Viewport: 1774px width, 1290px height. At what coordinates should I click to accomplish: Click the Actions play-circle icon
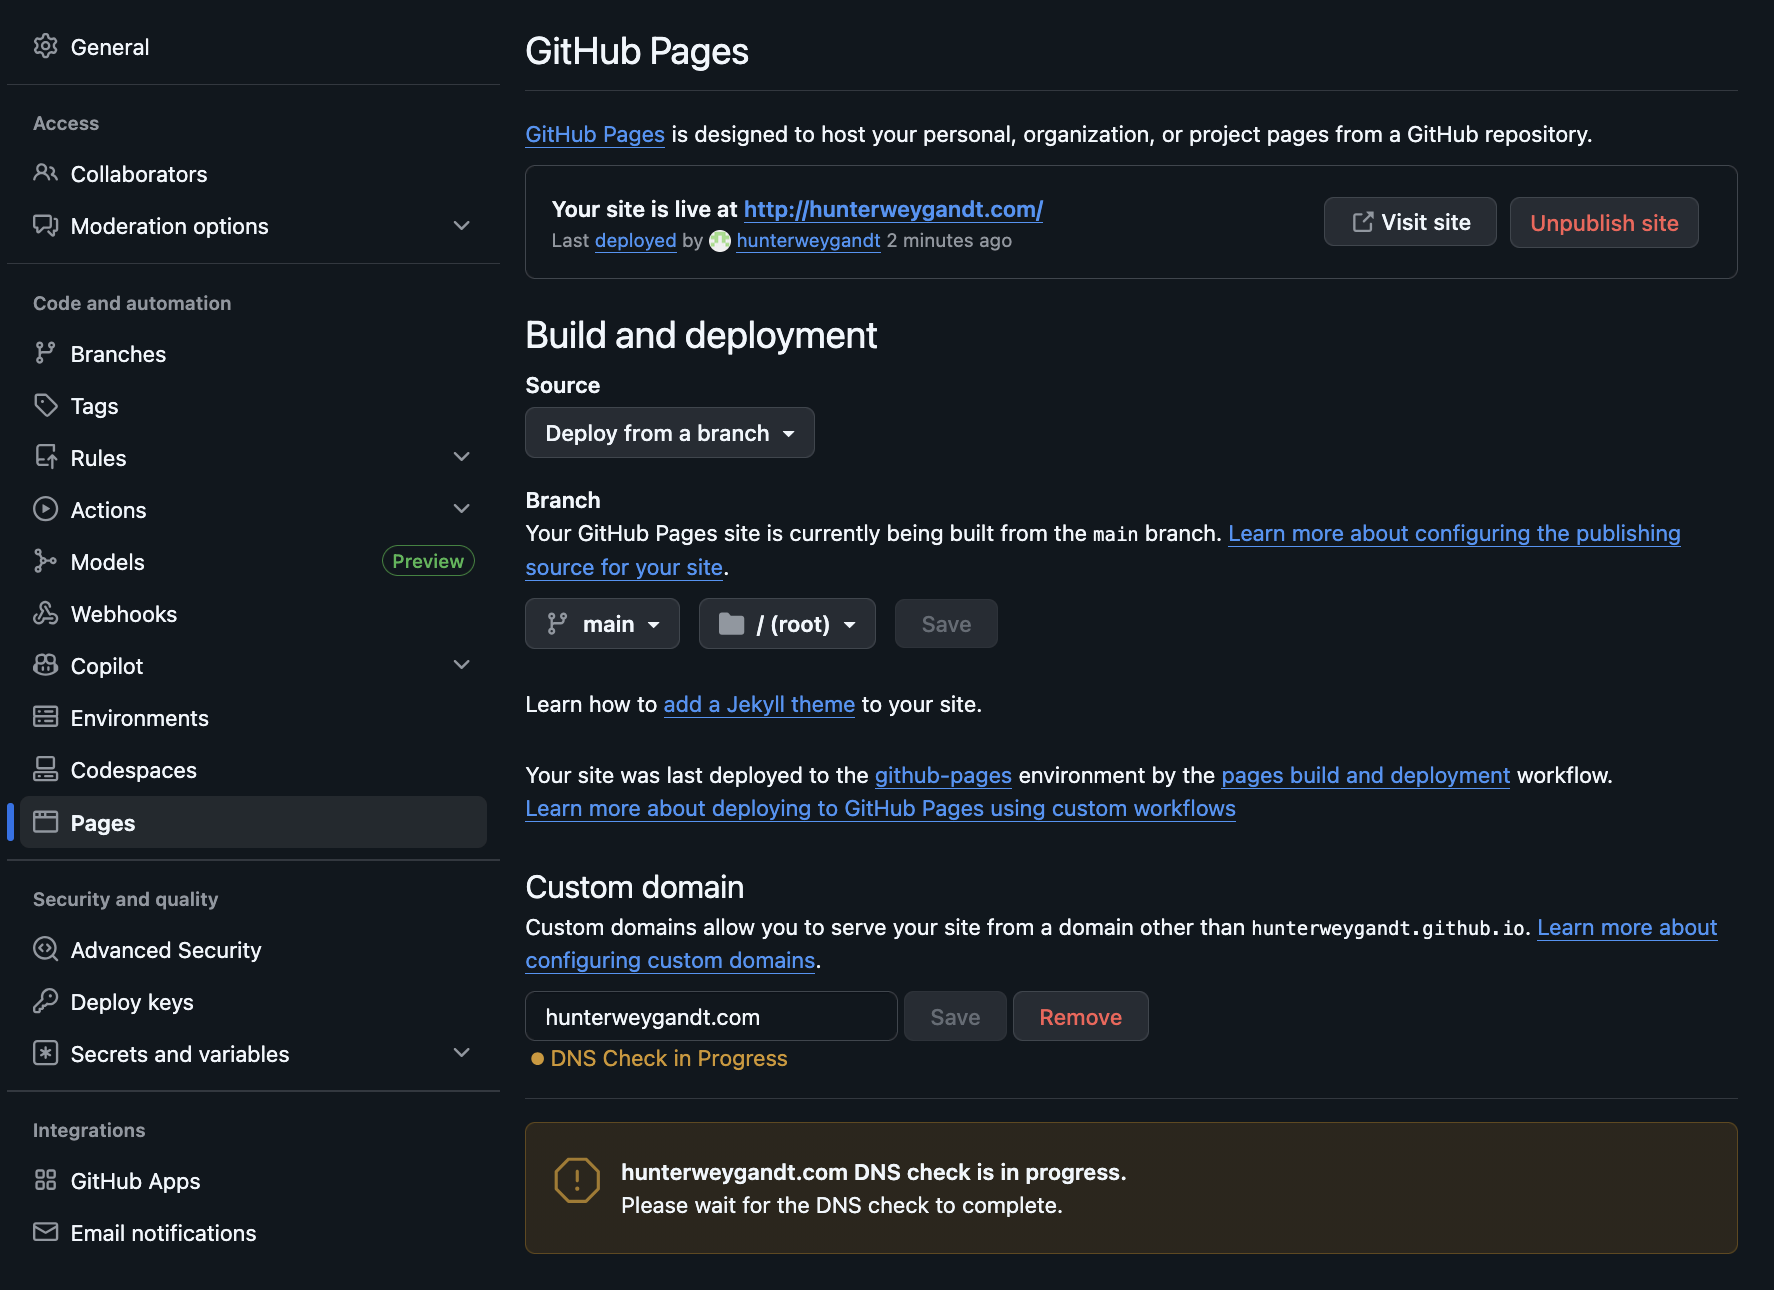coord(45,509)
